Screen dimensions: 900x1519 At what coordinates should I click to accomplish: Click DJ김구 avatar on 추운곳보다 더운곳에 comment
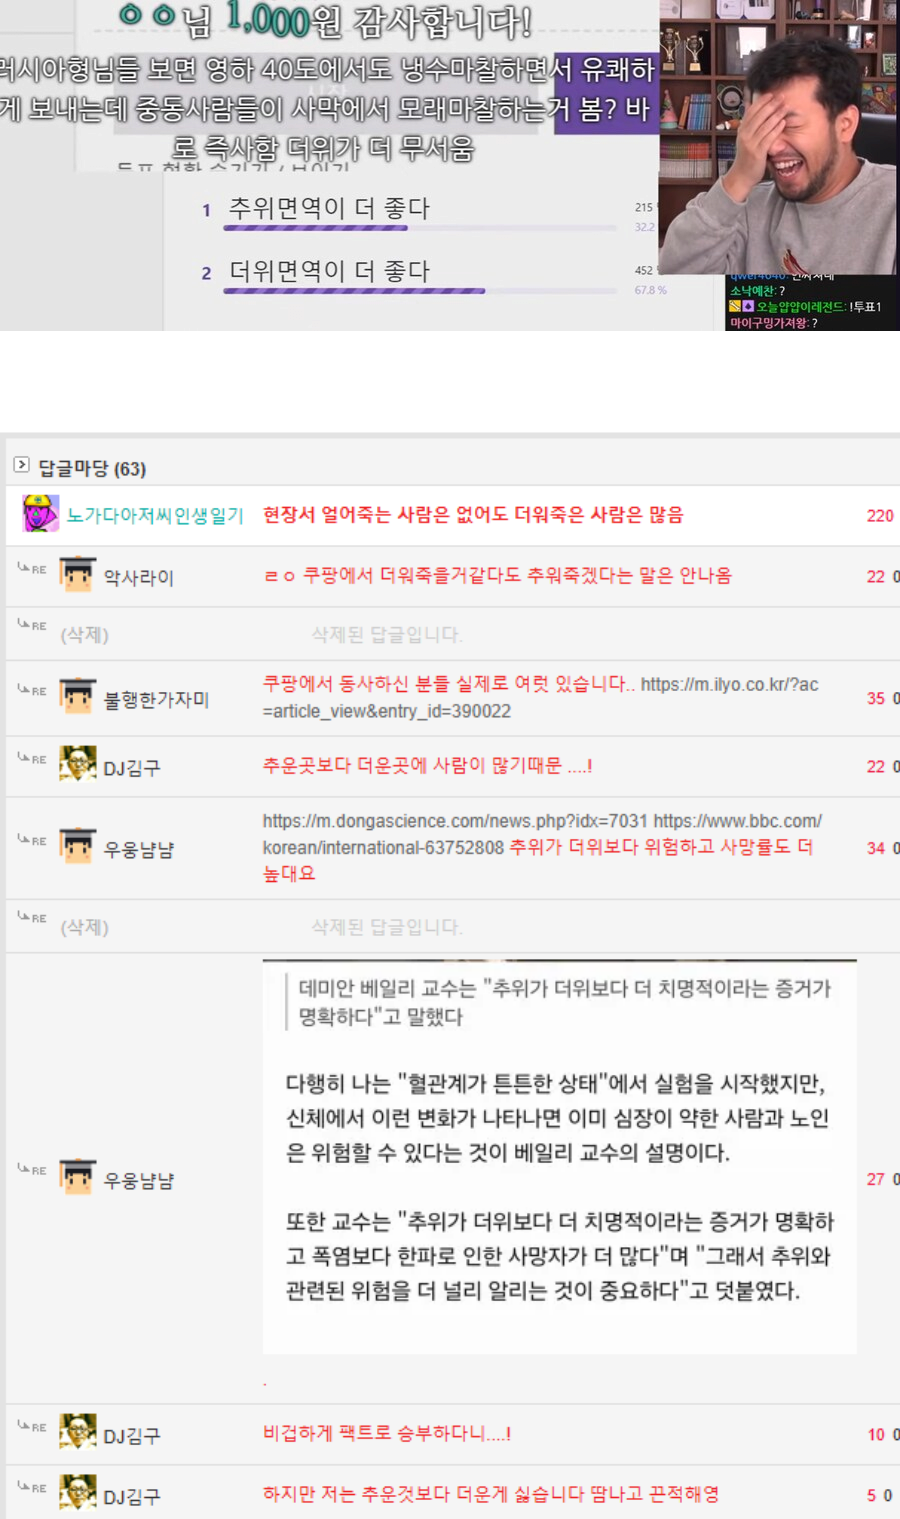point(77,765)
